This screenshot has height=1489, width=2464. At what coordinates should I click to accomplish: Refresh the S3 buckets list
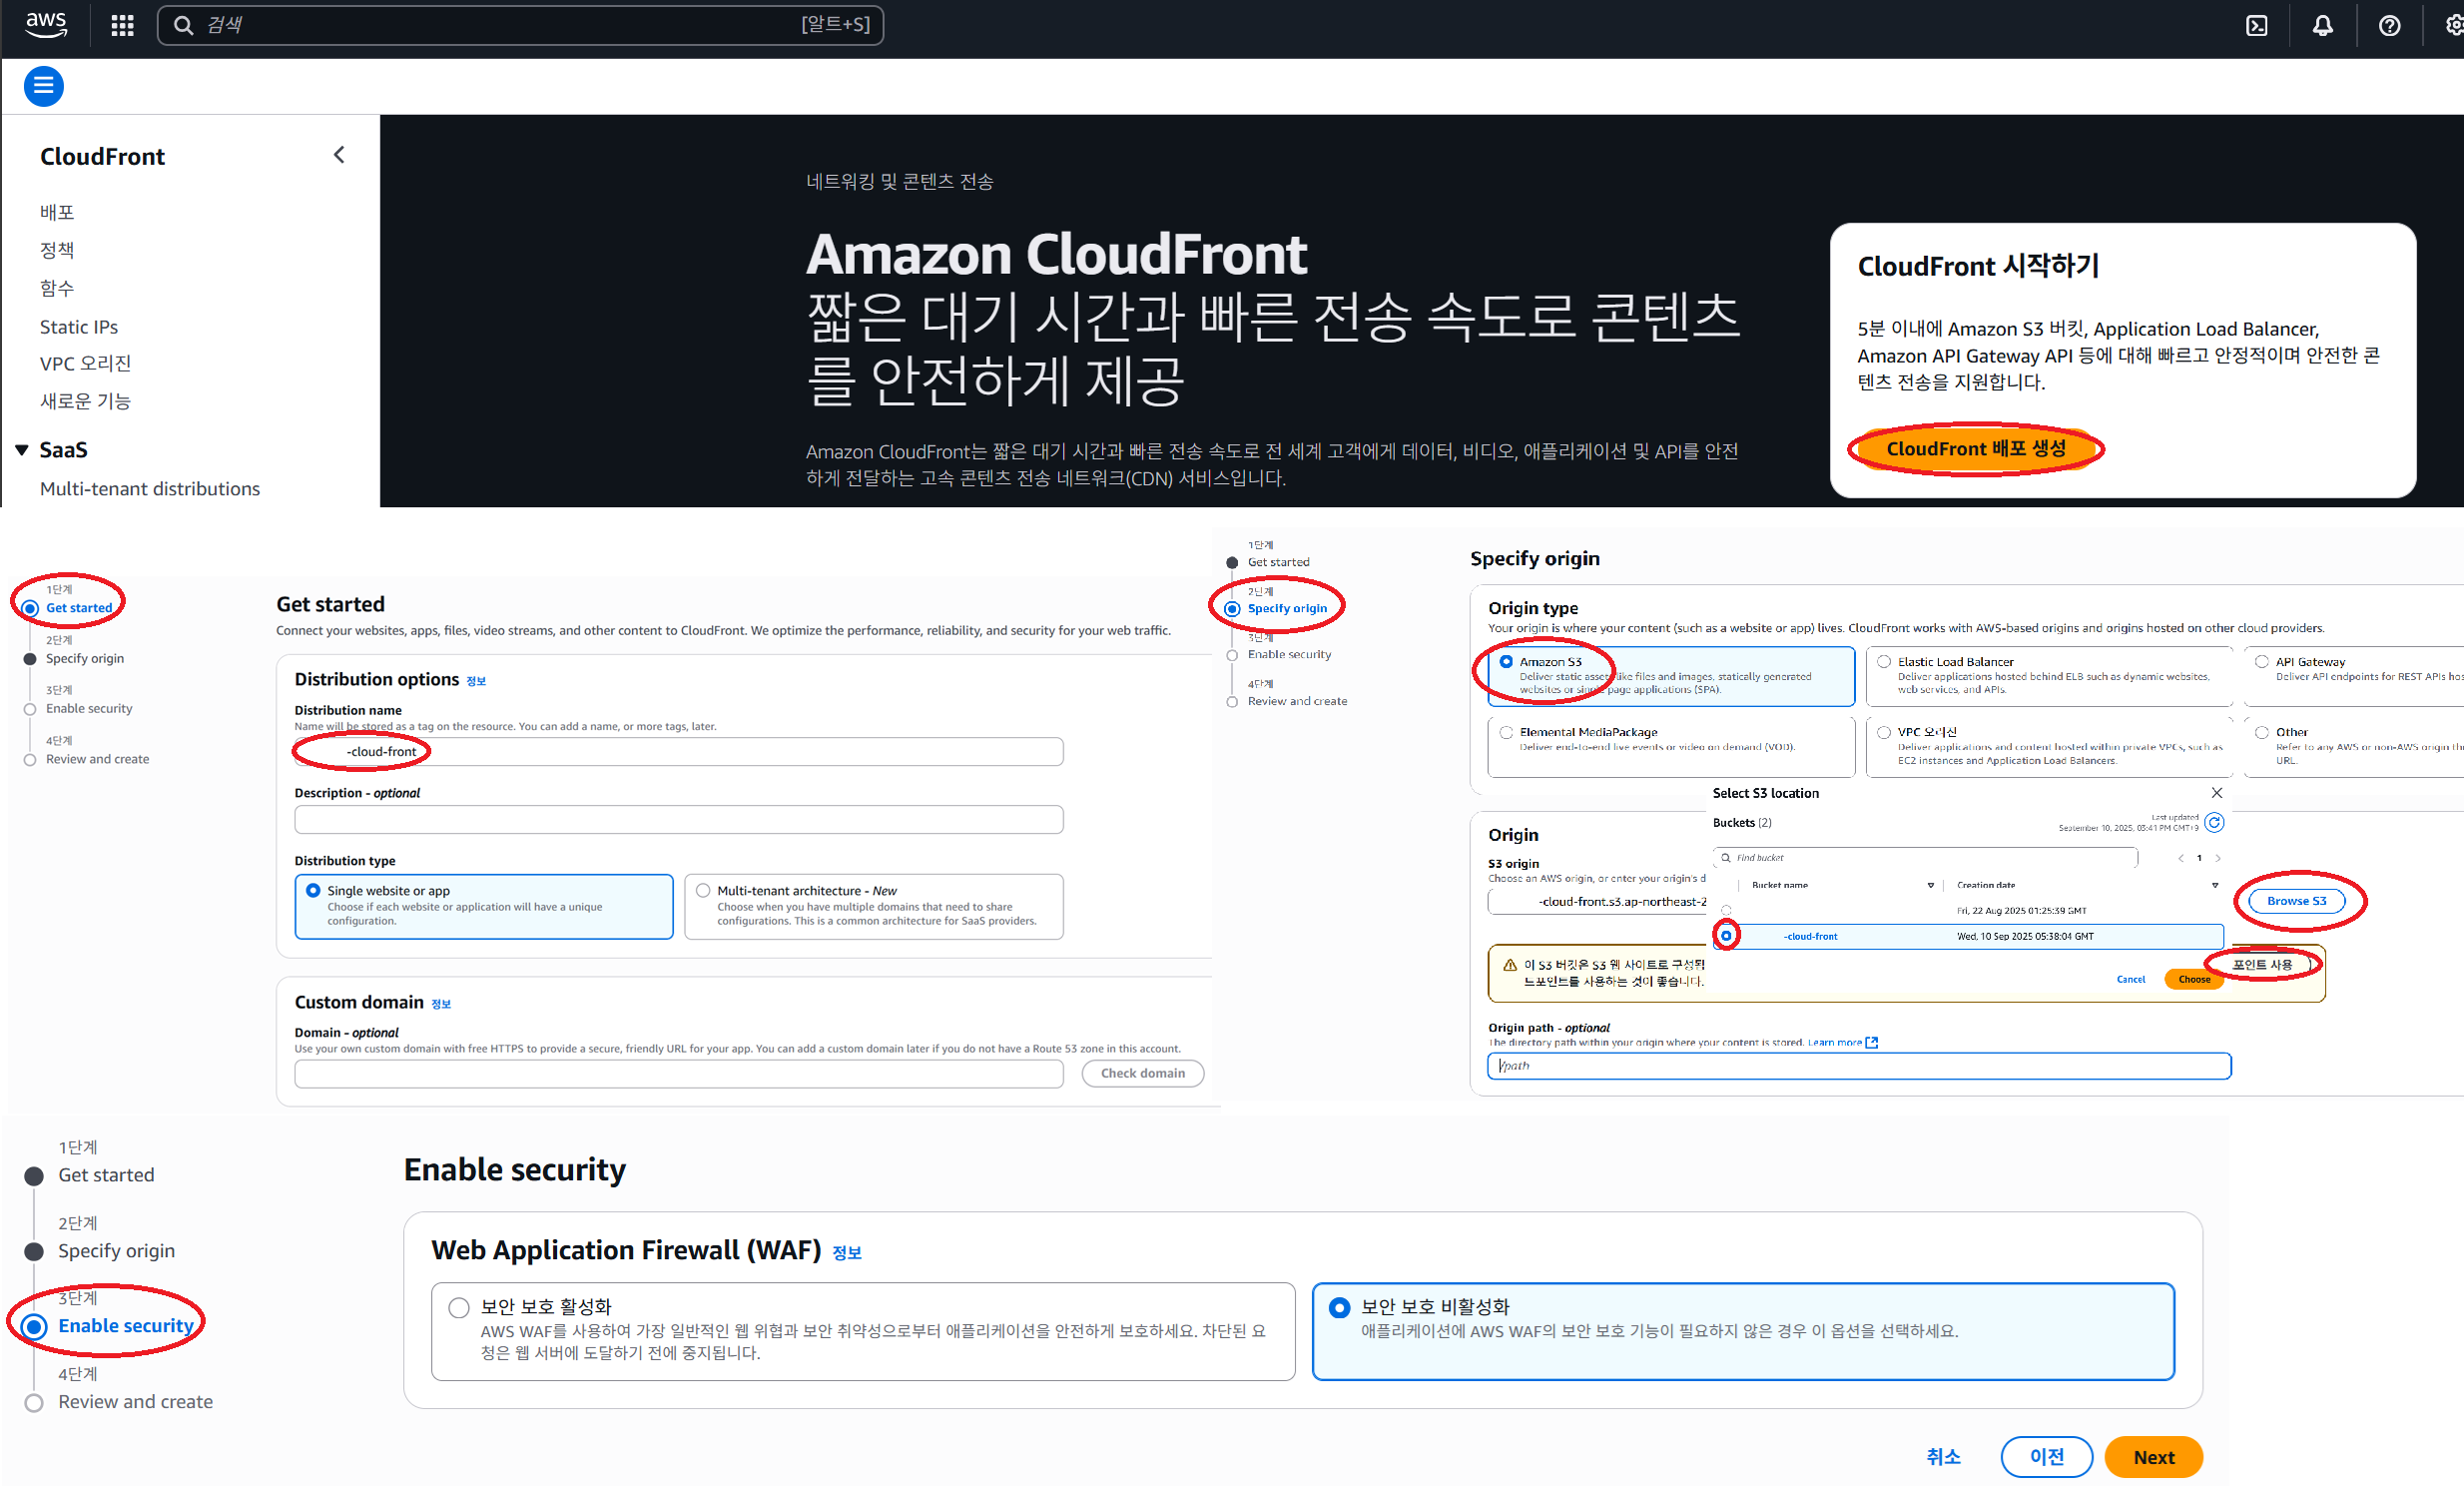coord(2214,823)
